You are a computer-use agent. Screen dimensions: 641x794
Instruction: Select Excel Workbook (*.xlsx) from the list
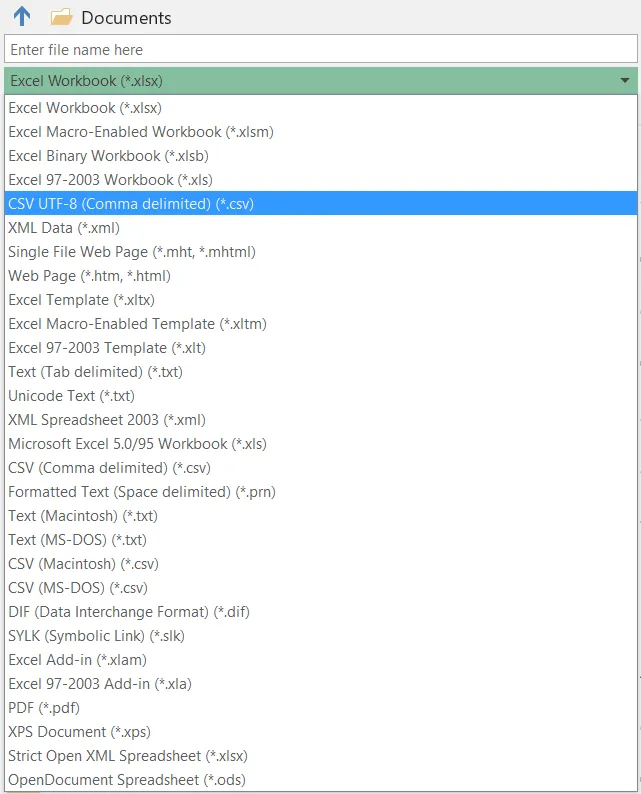pyautogui.click(x=320, y=108)
